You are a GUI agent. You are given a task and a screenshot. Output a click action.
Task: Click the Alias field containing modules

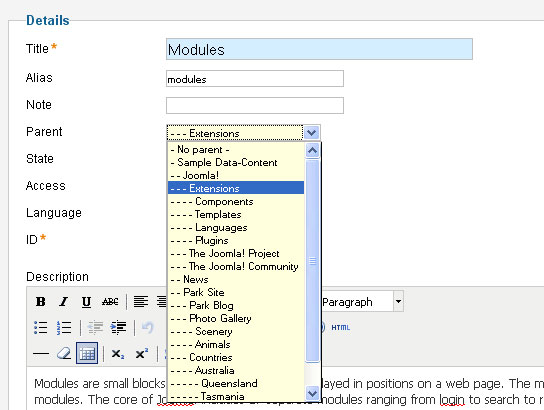255,79
